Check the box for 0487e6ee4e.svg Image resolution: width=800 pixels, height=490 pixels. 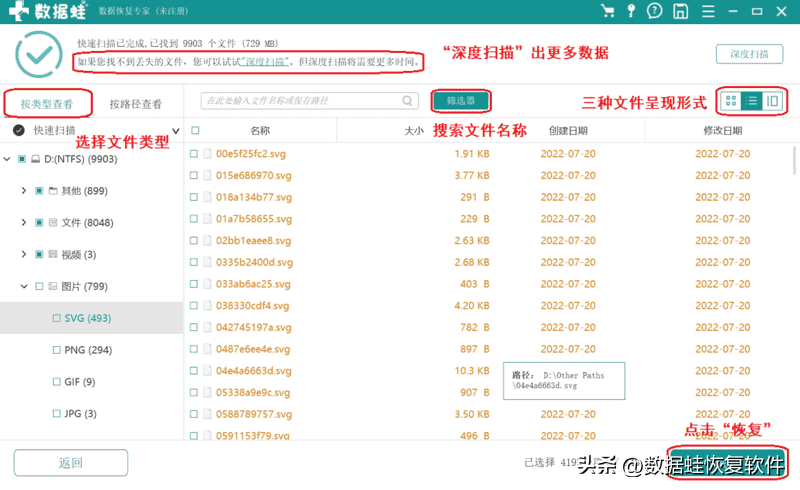pos(194,349)
